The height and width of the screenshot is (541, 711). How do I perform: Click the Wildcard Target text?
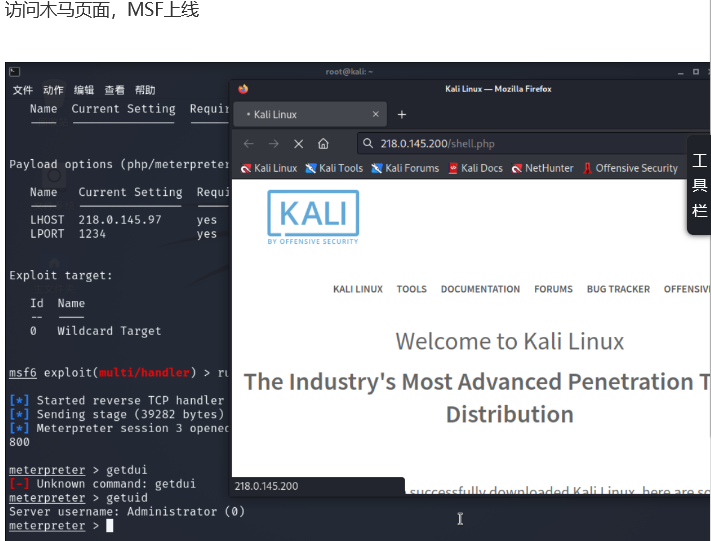(109, 331)
